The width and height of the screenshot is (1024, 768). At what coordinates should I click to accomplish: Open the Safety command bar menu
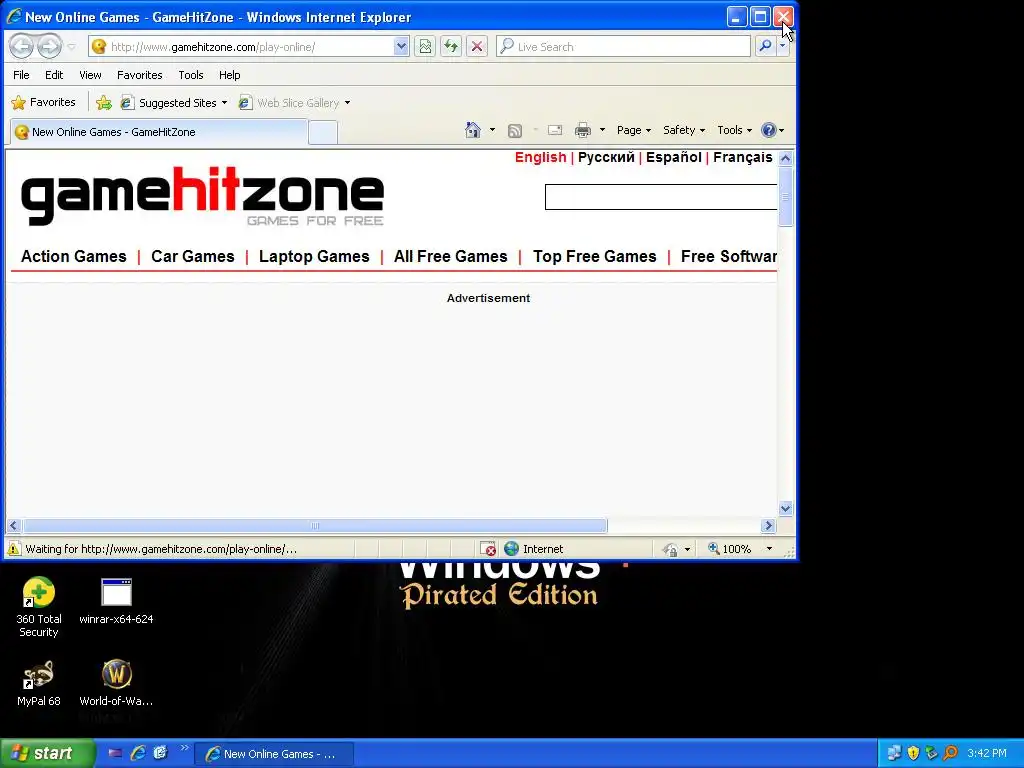684,130
